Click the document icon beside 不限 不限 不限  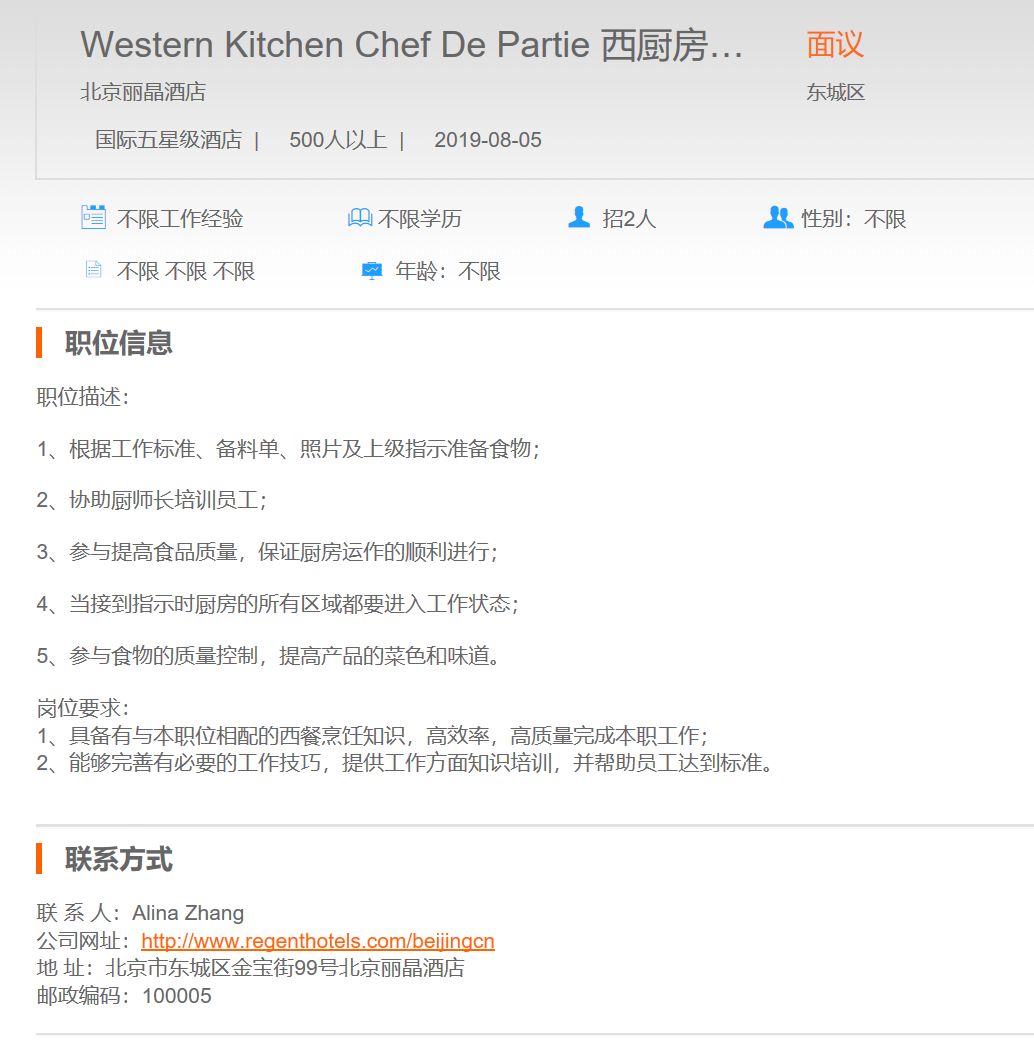click(93, 270)
